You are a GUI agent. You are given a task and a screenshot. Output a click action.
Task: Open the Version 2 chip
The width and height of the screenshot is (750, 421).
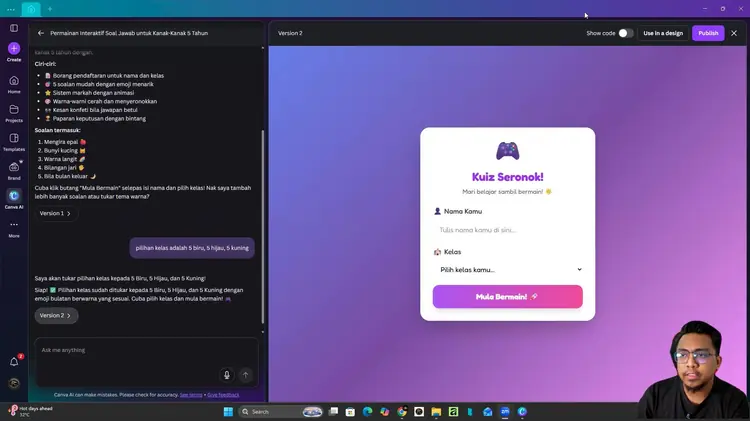coord(55,315)
